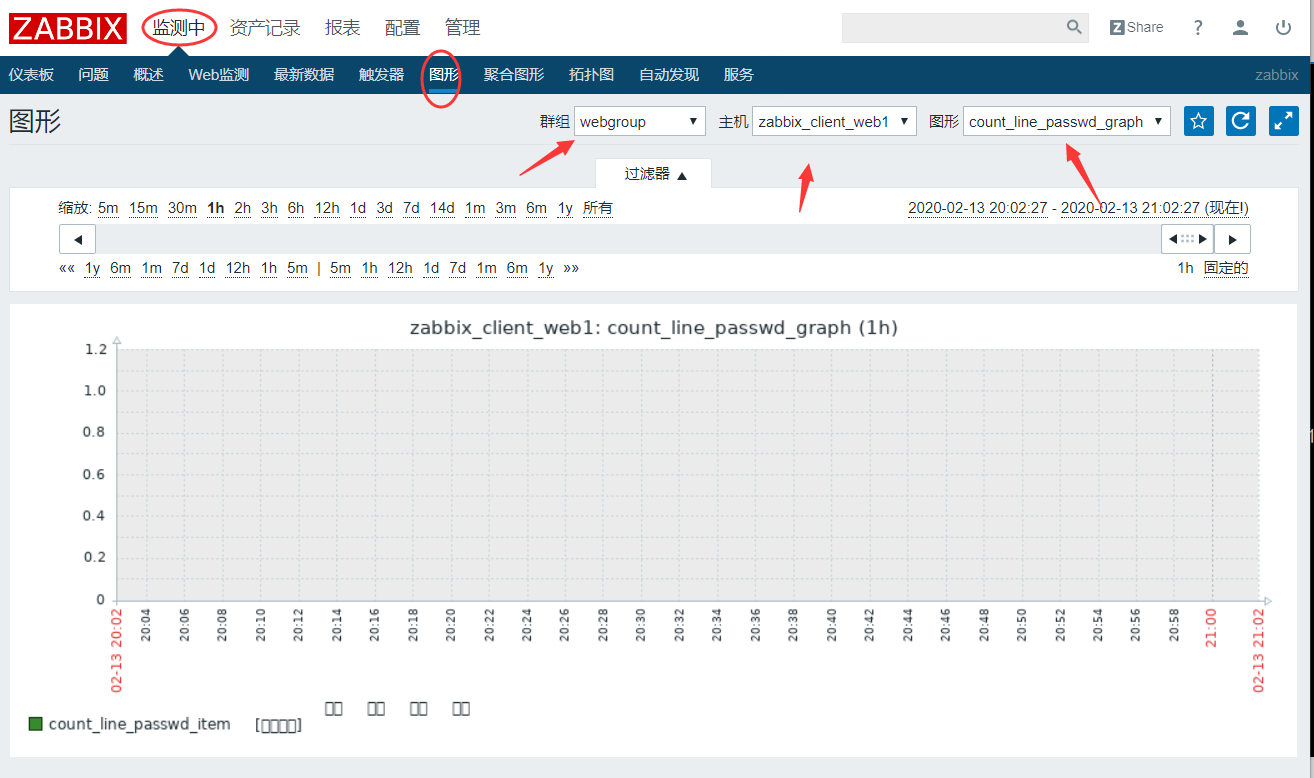Go to 概述 submenu

click(148, 75)
